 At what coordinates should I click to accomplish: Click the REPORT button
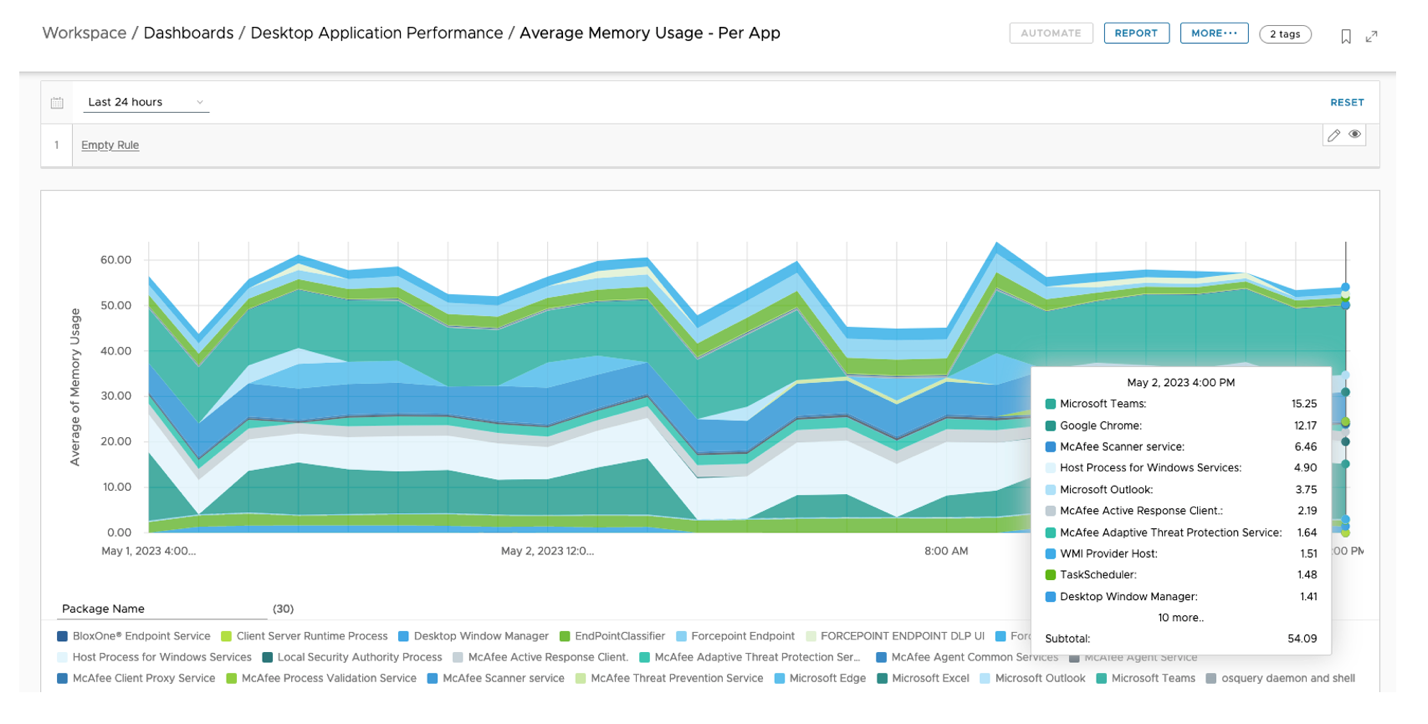coord(1136,33)
